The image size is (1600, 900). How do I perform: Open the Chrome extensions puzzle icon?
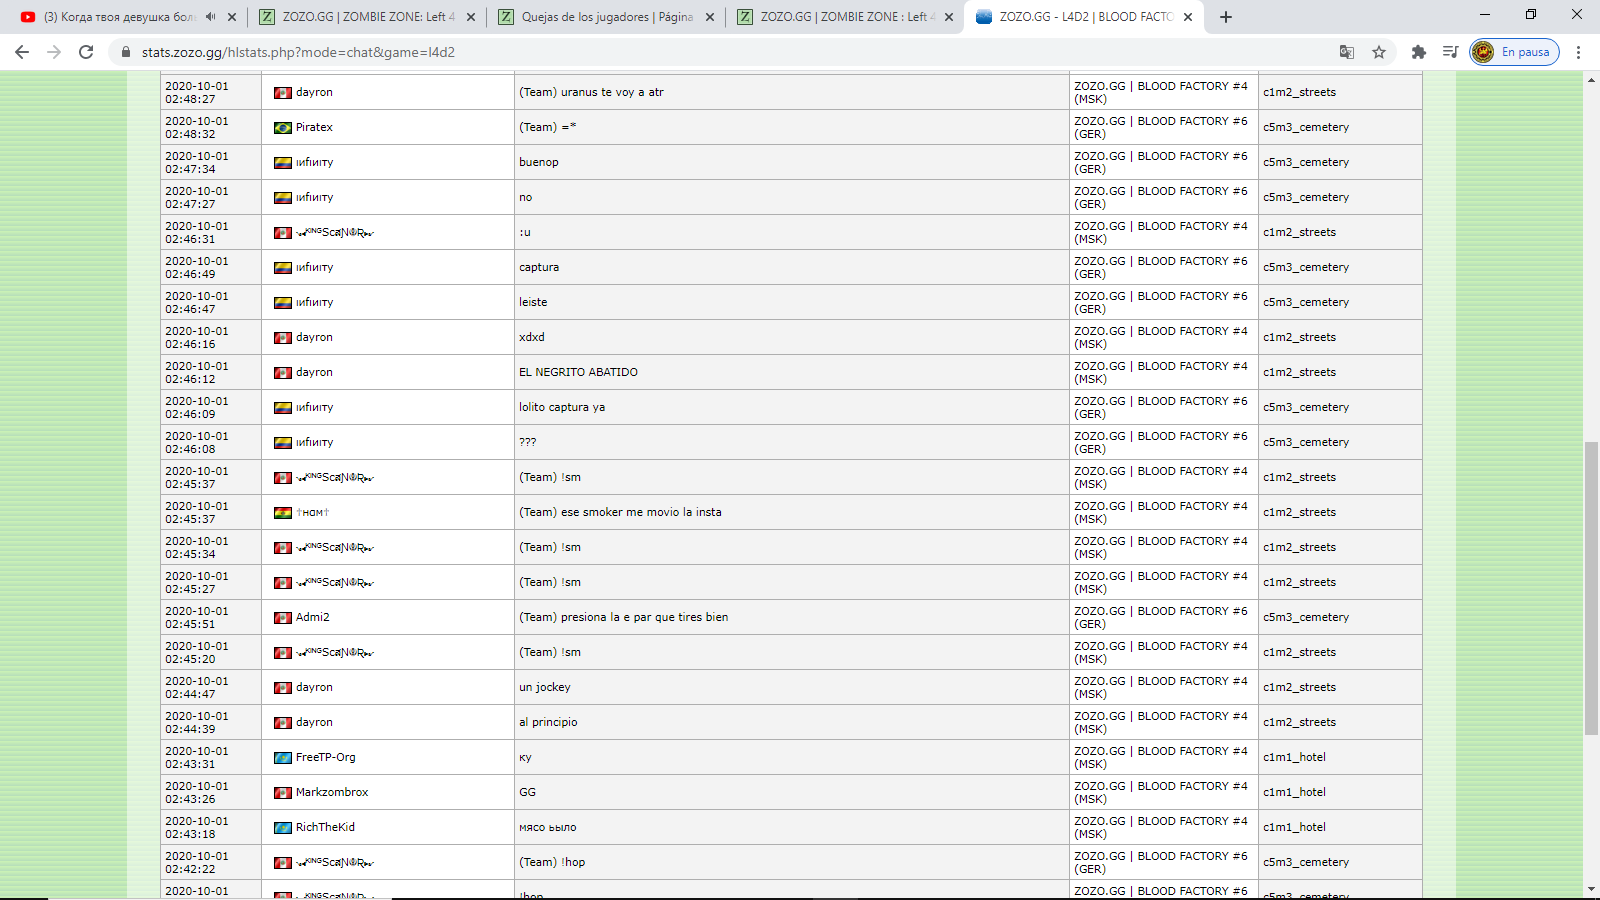coord(1418,52)
